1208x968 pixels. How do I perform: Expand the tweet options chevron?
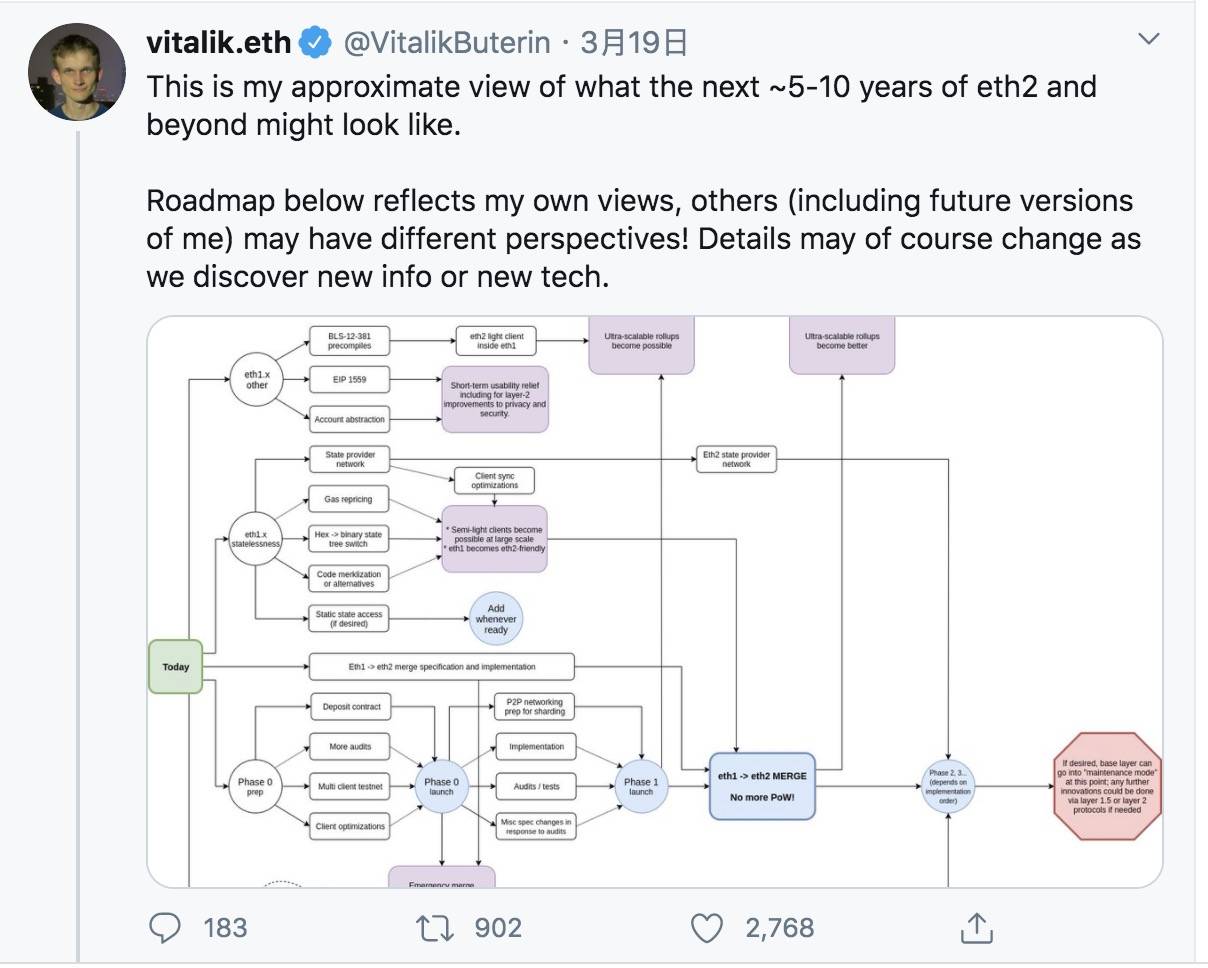point(1149,40)
